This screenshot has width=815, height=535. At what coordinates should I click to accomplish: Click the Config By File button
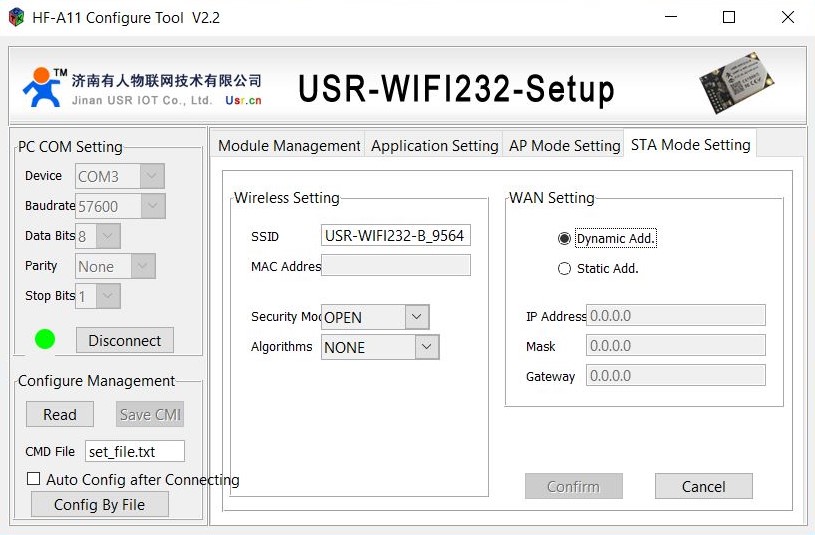coord(100,504)
